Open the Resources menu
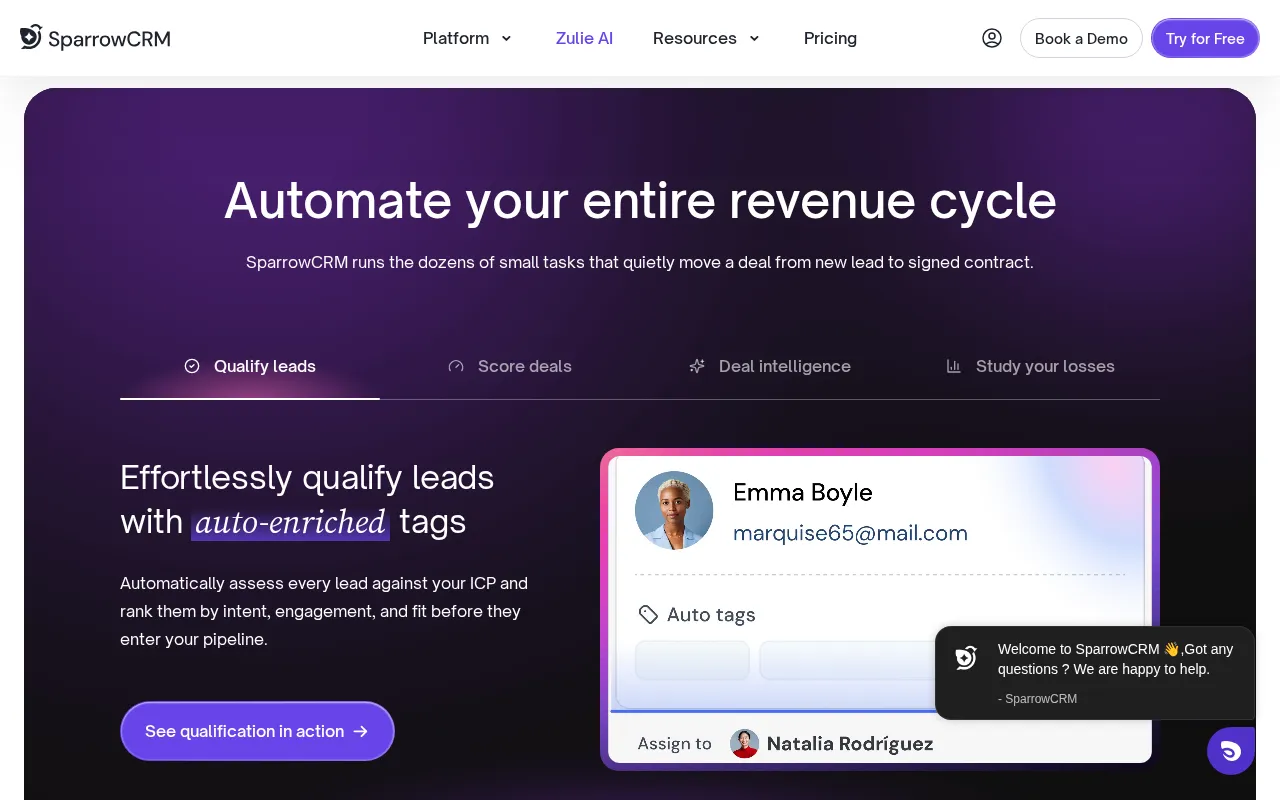The image size is (1280, 800). tap(706, 38)
